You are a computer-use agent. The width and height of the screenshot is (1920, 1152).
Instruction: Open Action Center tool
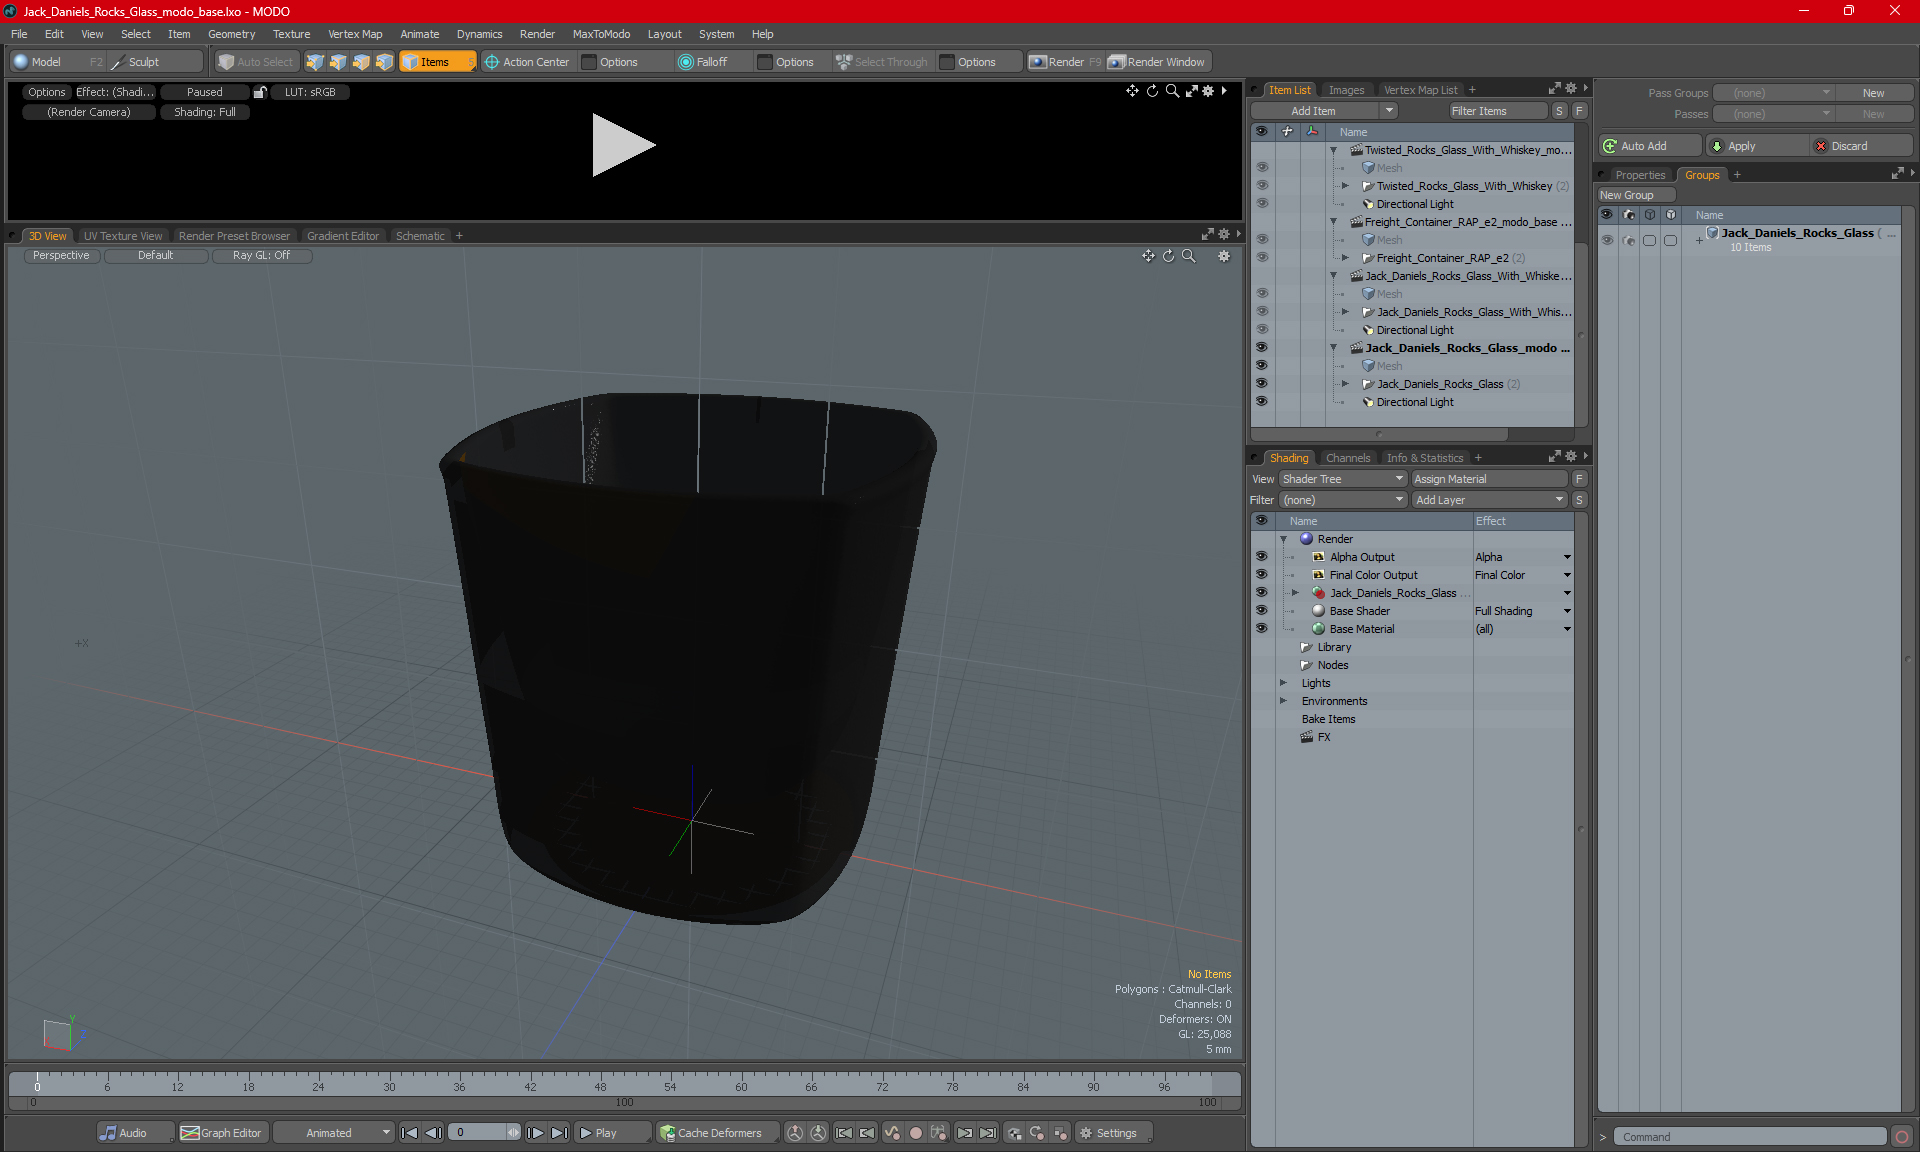(x=527, y=62)
